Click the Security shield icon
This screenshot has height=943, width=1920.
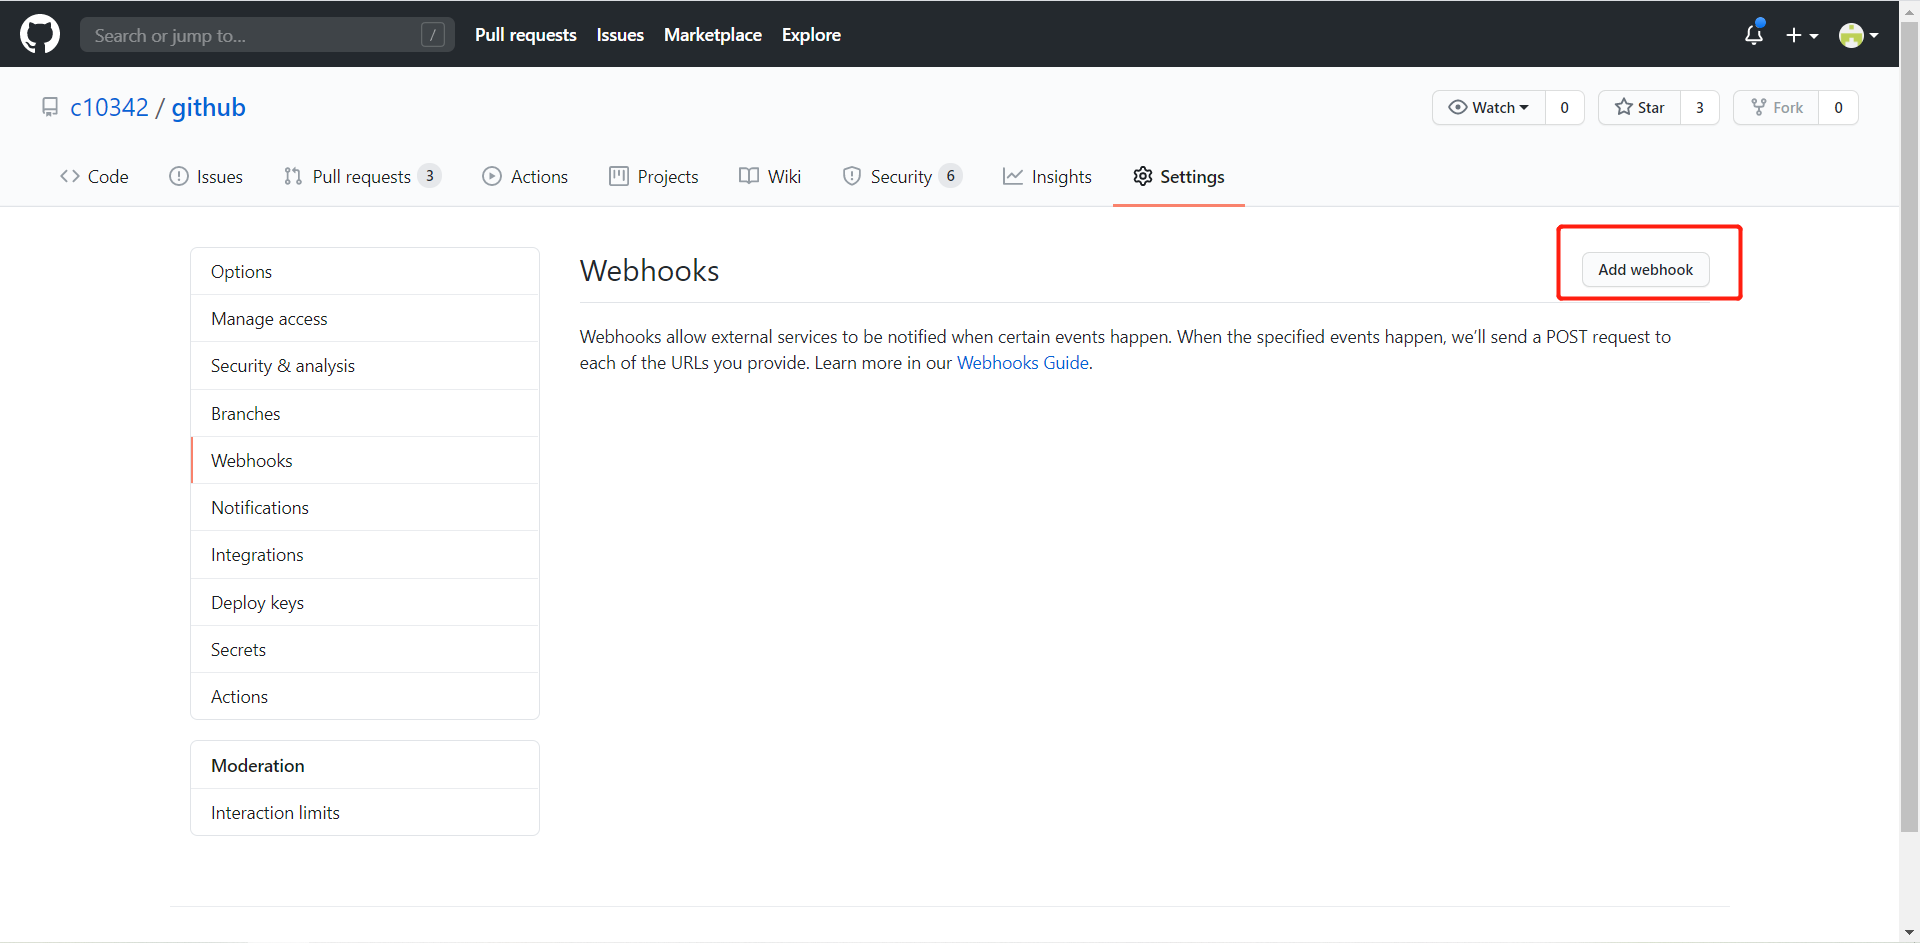click(852, 176)
